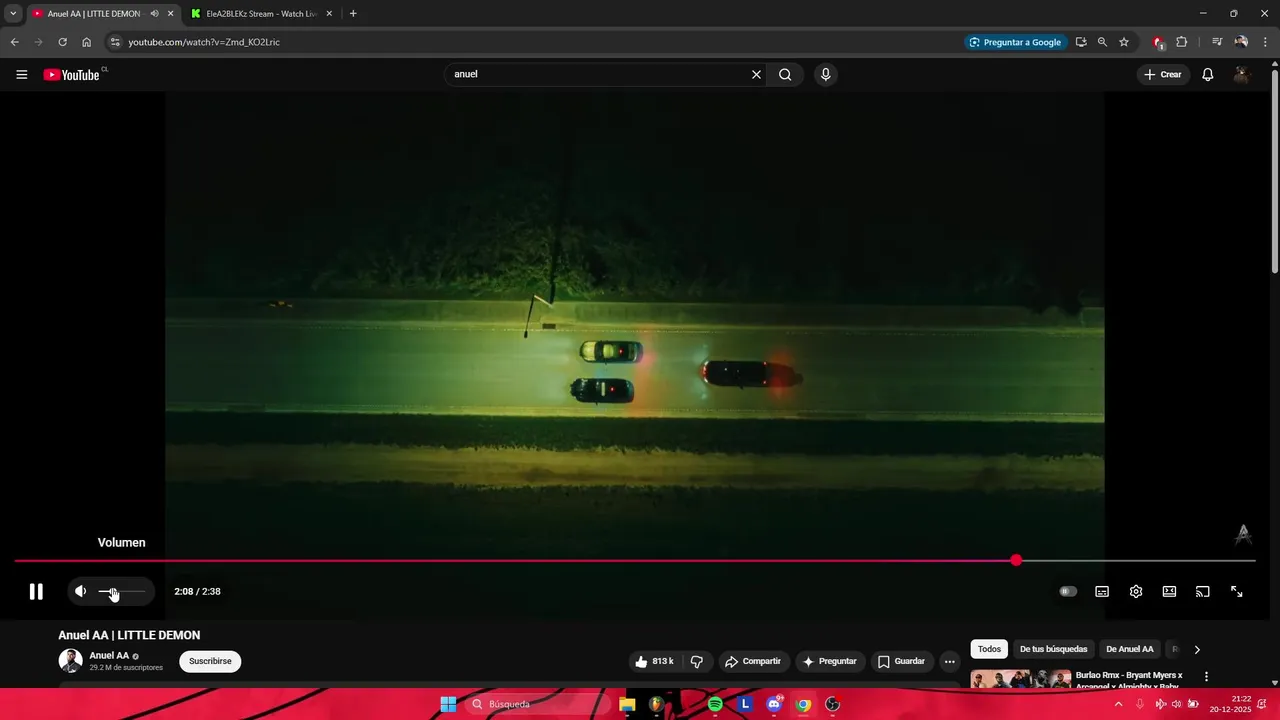Open the YouTube account avatar menu
1280x720 pixels.
(1242, 74)
